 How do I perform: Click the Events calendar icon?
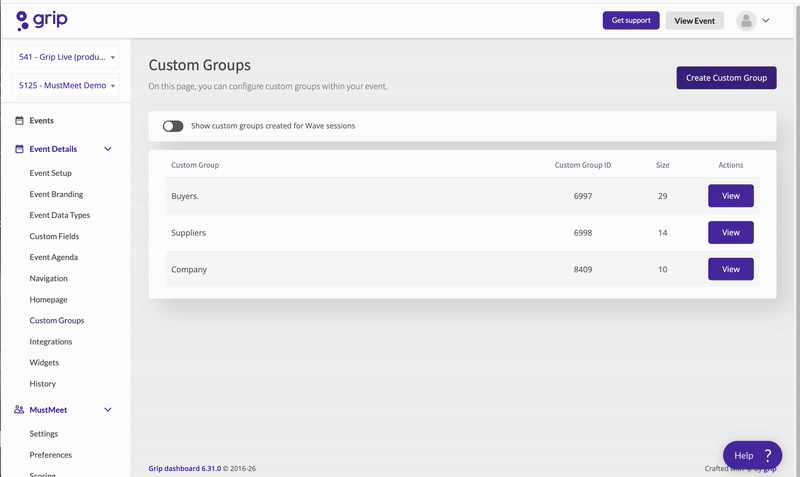(20, 121)
